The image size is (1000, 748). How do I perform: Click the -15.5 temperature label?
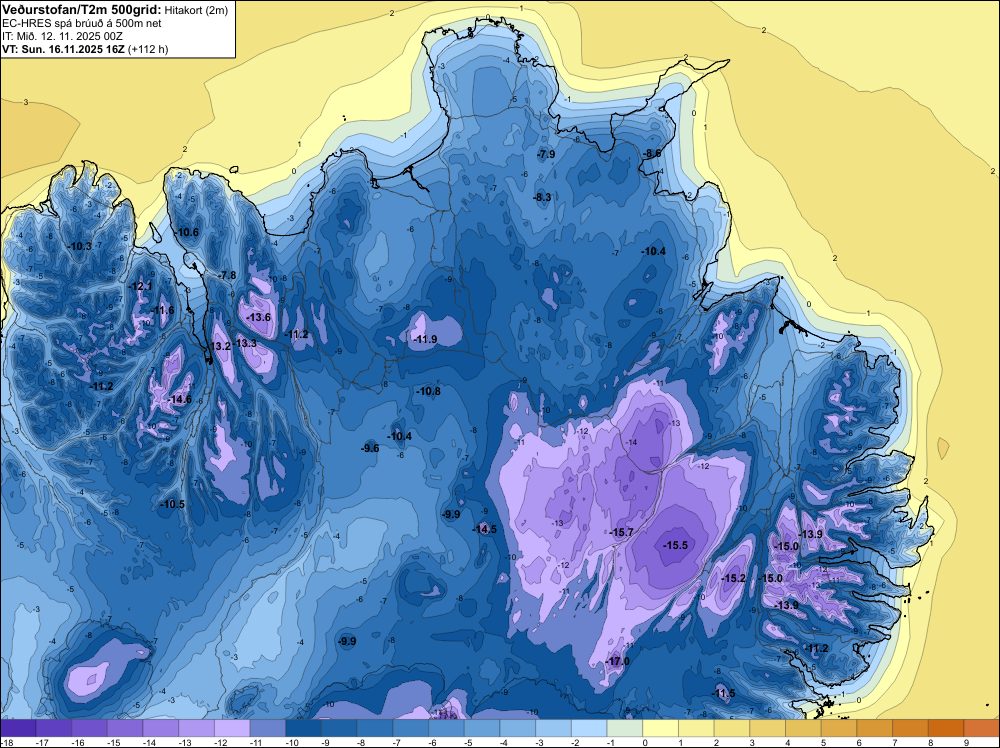click(x=675, y=545)
